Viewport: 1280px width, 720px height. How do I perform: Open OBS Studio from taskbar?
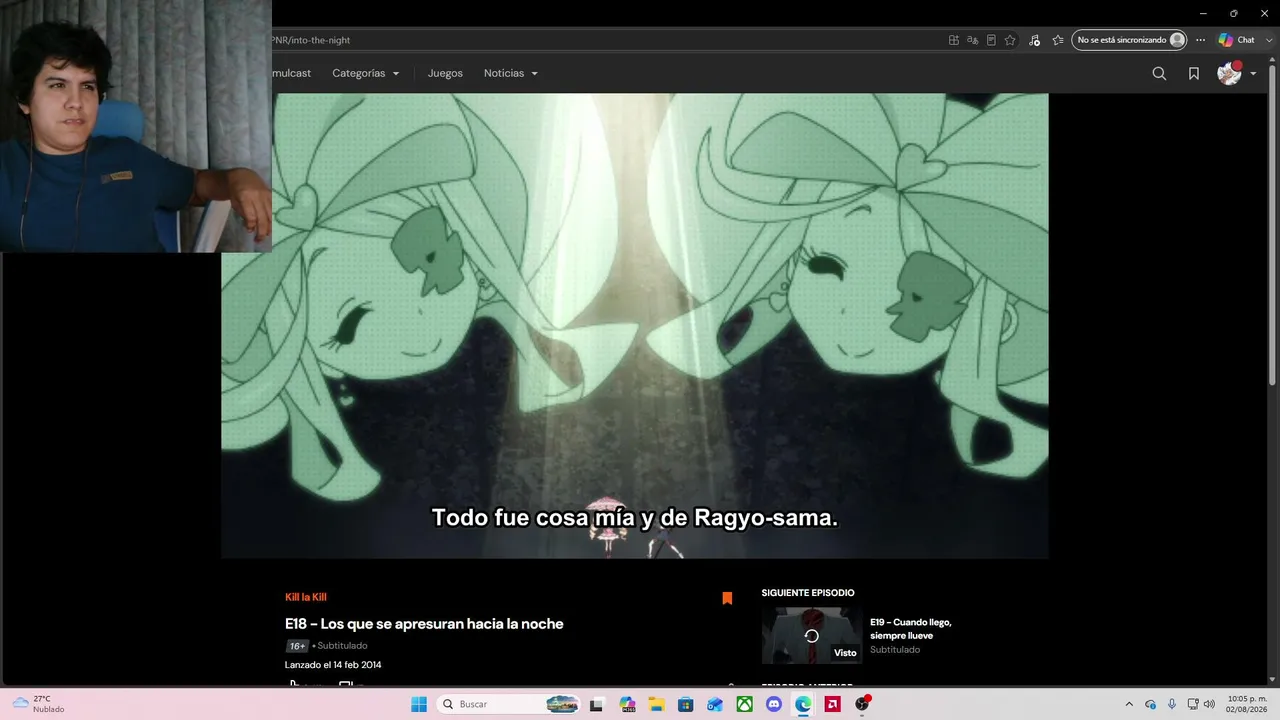pos(862,704)
